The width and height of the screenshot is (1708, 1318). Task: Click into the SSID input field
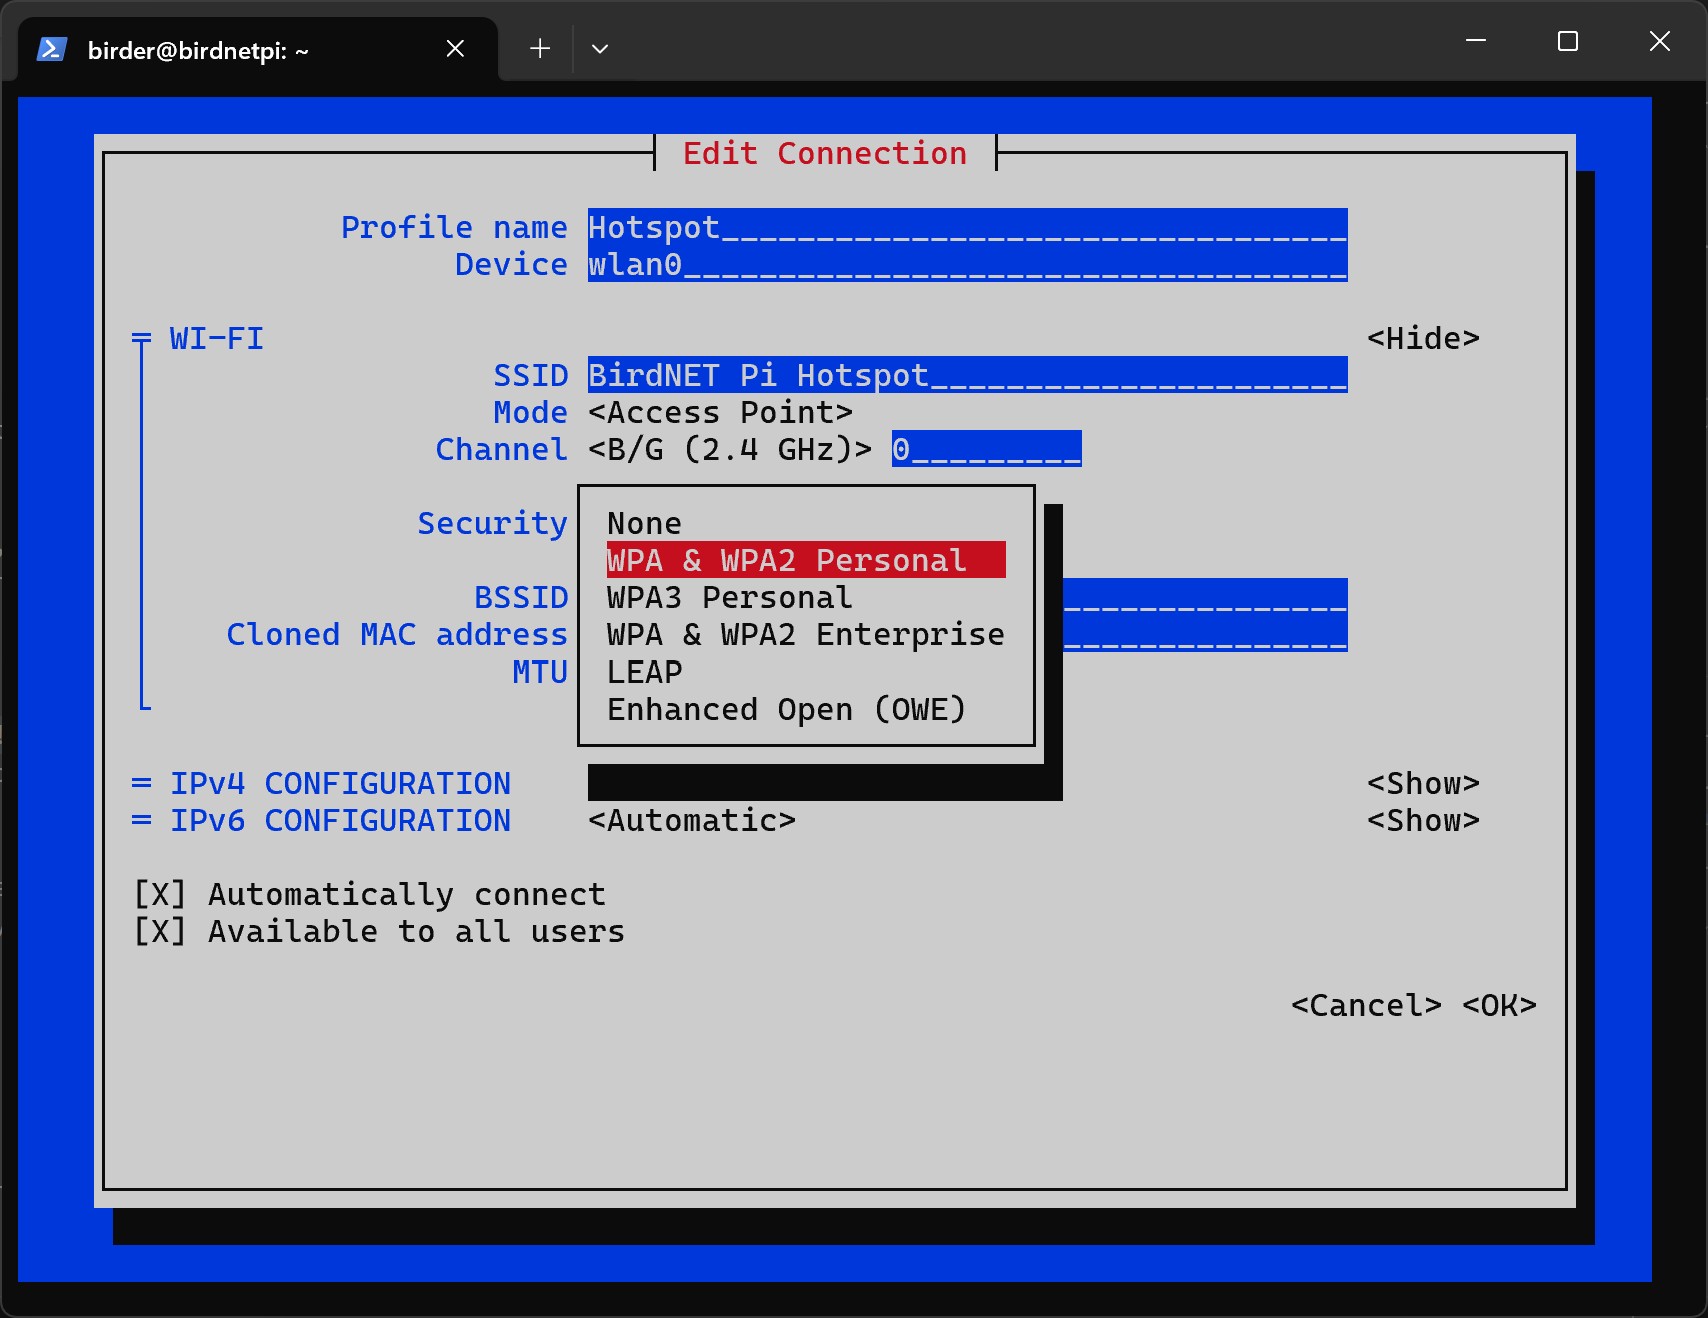[966, 375]
